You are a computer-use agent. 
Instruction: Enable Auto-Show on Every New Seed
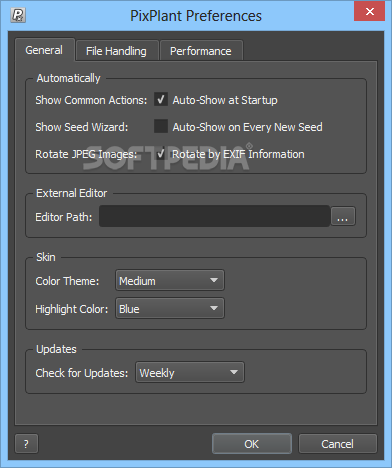click(161, 126)
